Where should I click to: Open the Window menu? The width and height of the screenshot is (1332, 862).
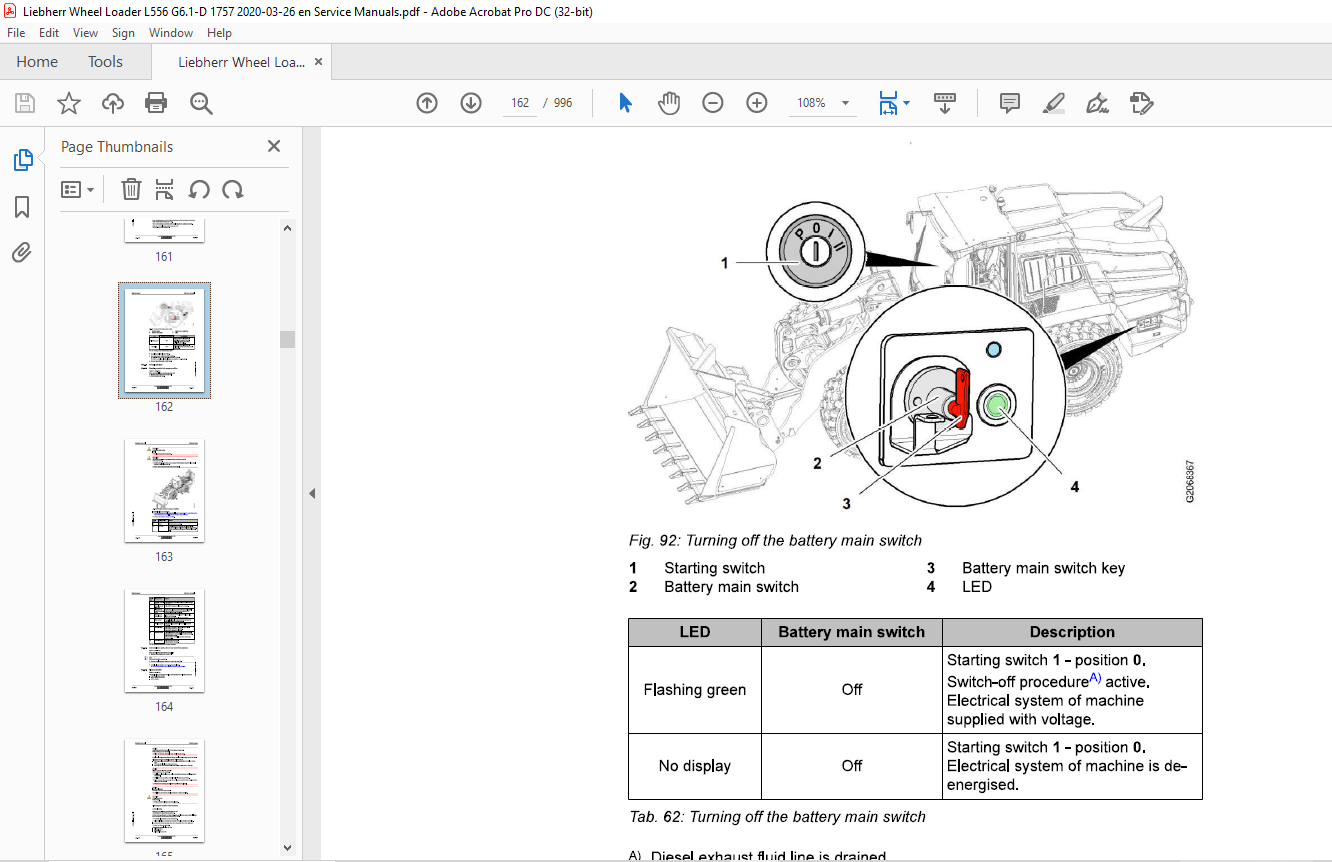(x=171, y=33)
